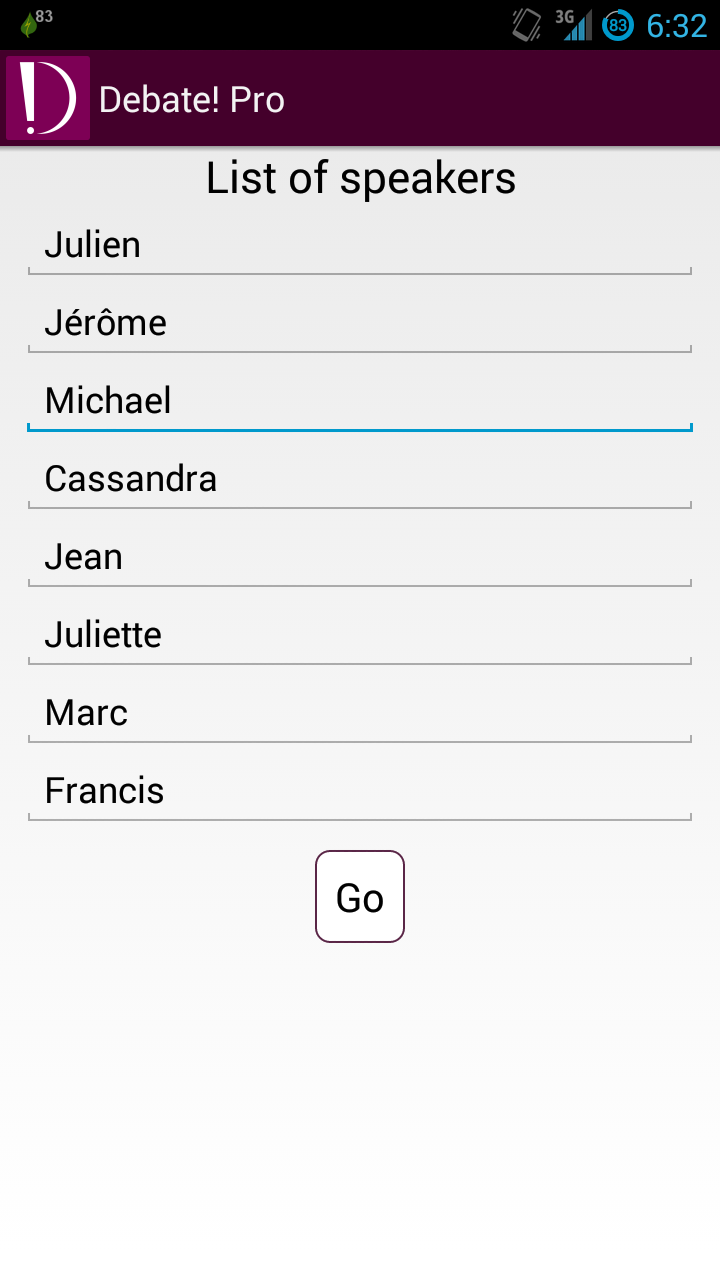Screen dimensions: 720x1280
Task: Click the Go button
Action: pos(360,897)
